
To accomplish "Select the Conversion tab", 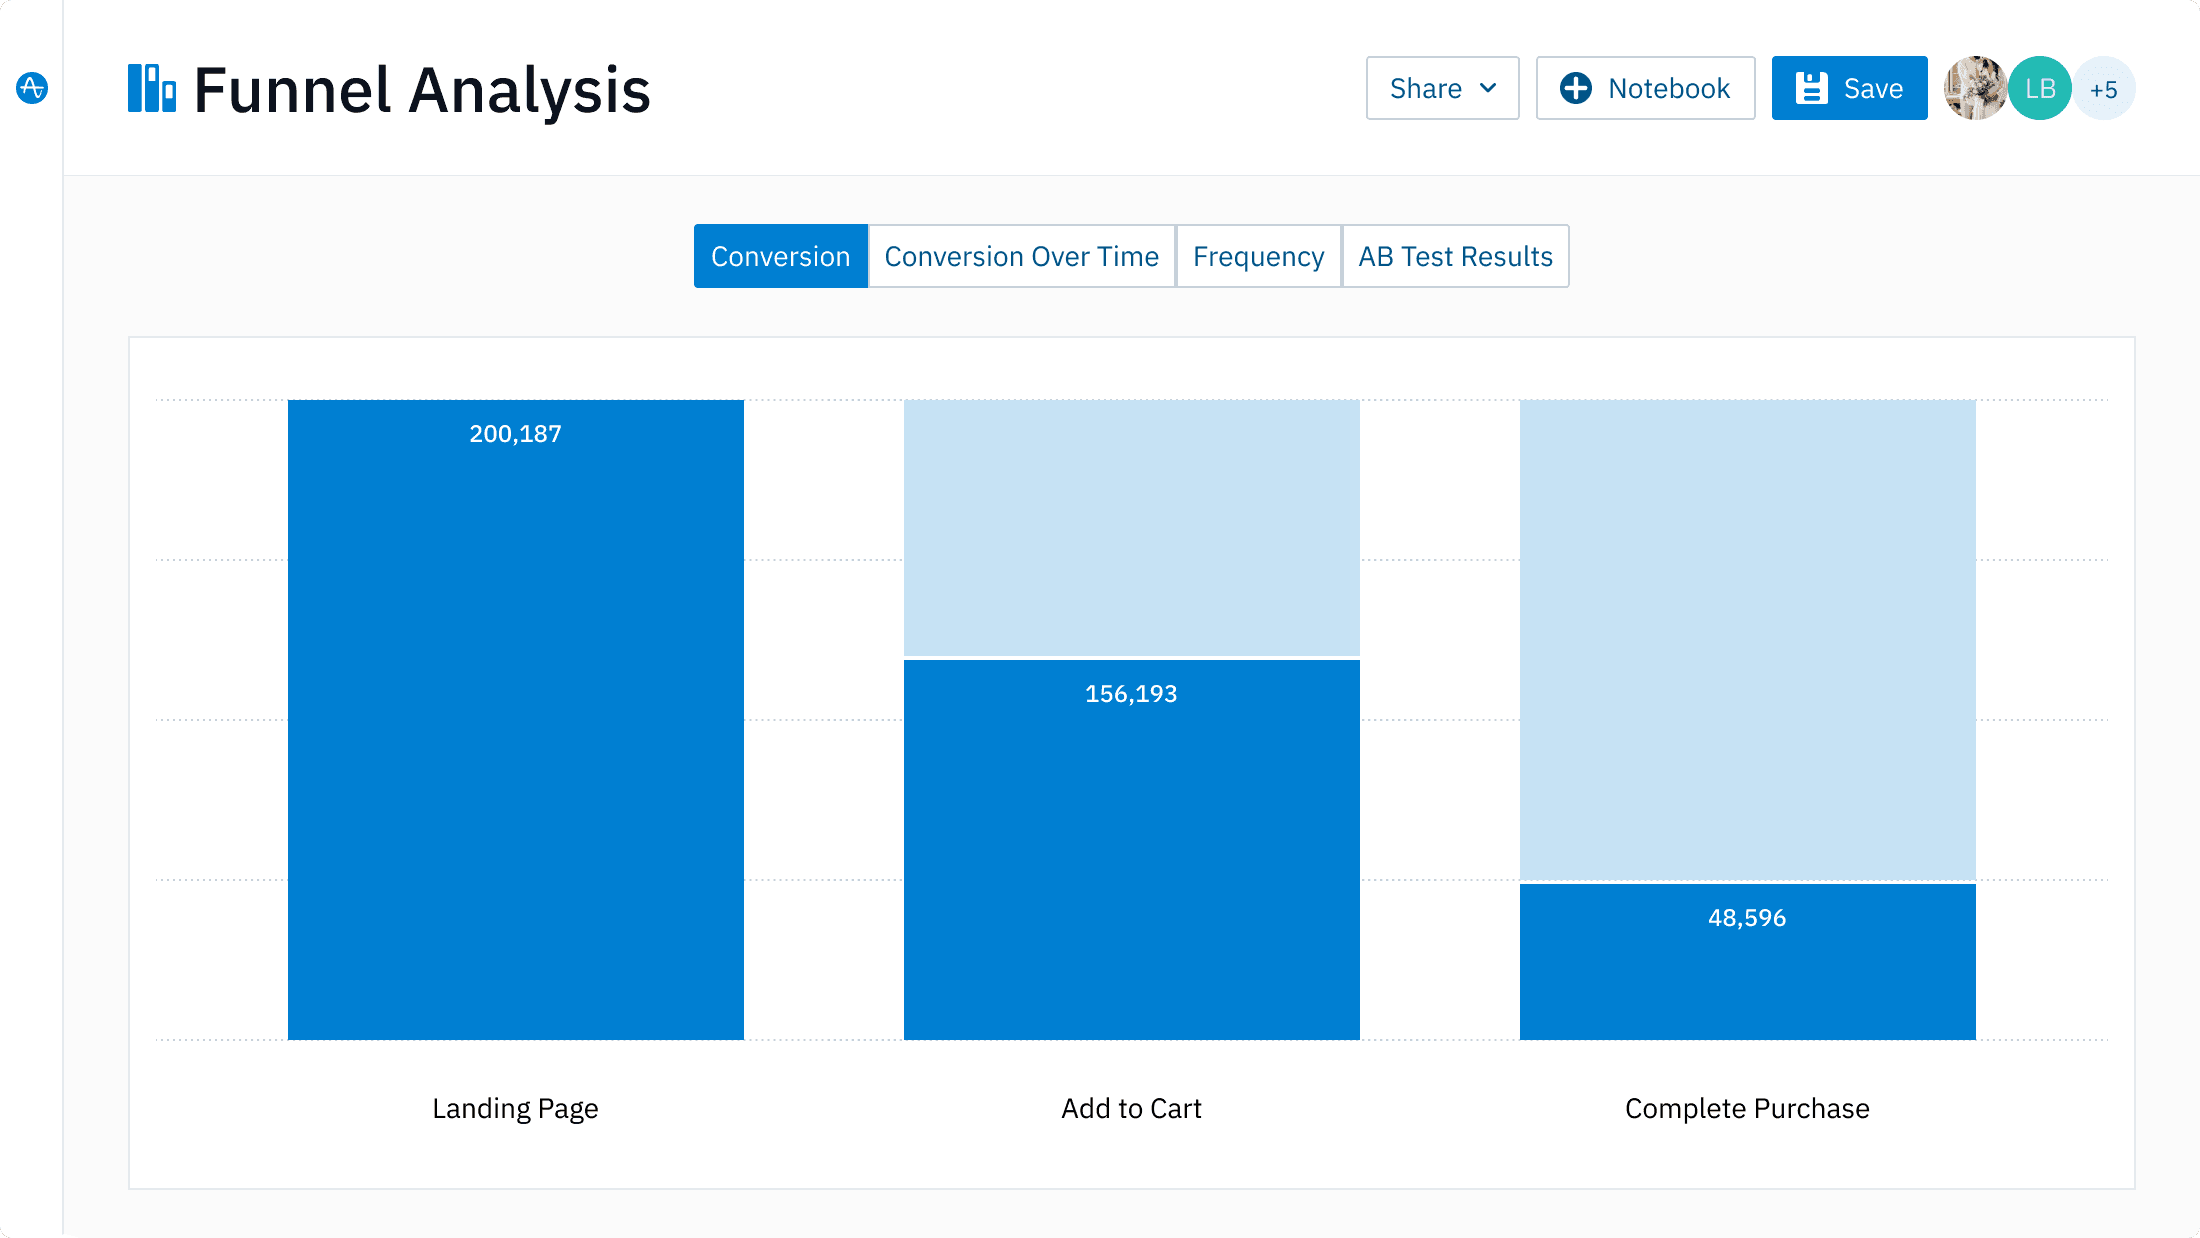I will coord(780,256).
